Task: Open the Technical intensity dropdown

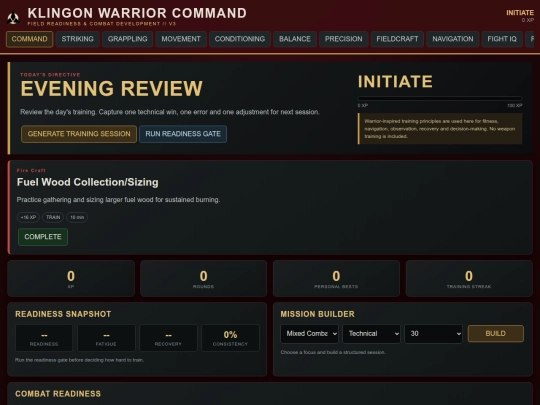Action: click(371, 334)
